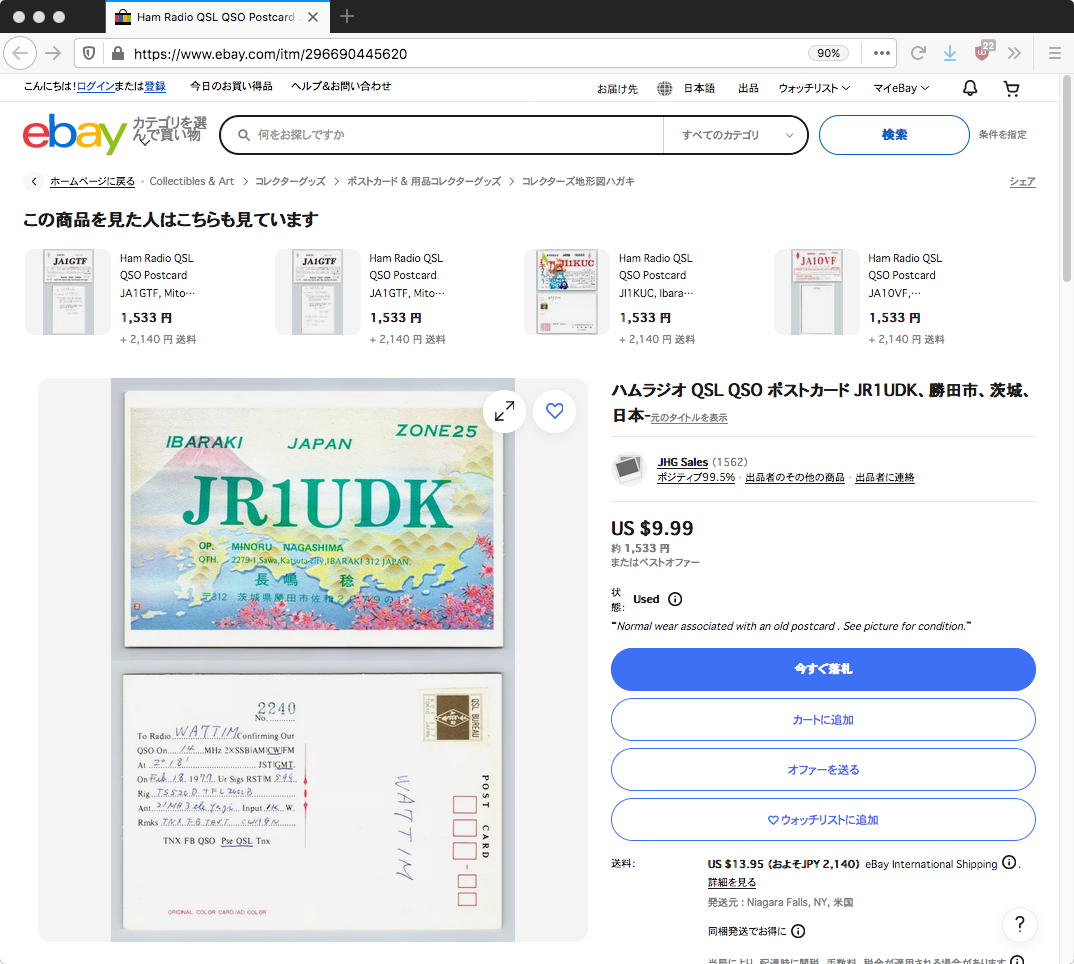The image size is (1074, 964).
Task: Open JA1OVF postcard thumbnail
Action: pyautogui.click(x=816, y=292)
